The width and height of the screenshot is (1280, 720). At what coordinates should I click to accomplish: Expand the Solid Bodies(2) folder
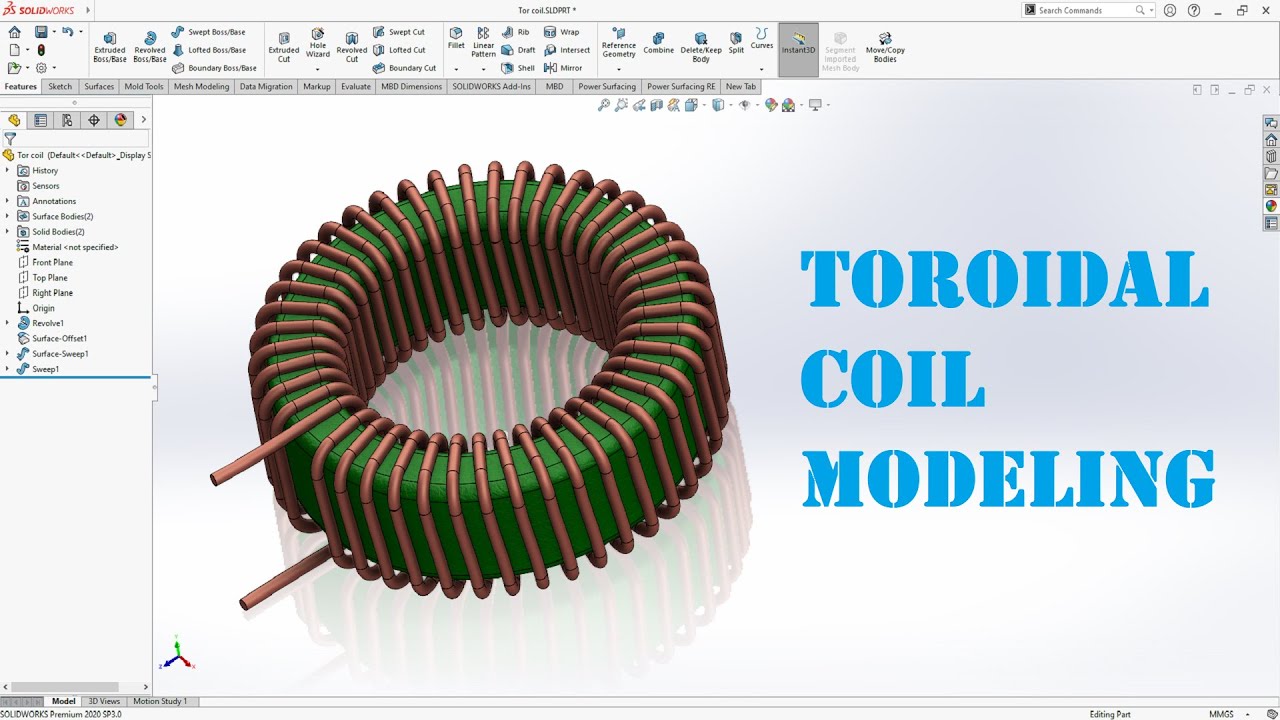click(x=8, y=232)
